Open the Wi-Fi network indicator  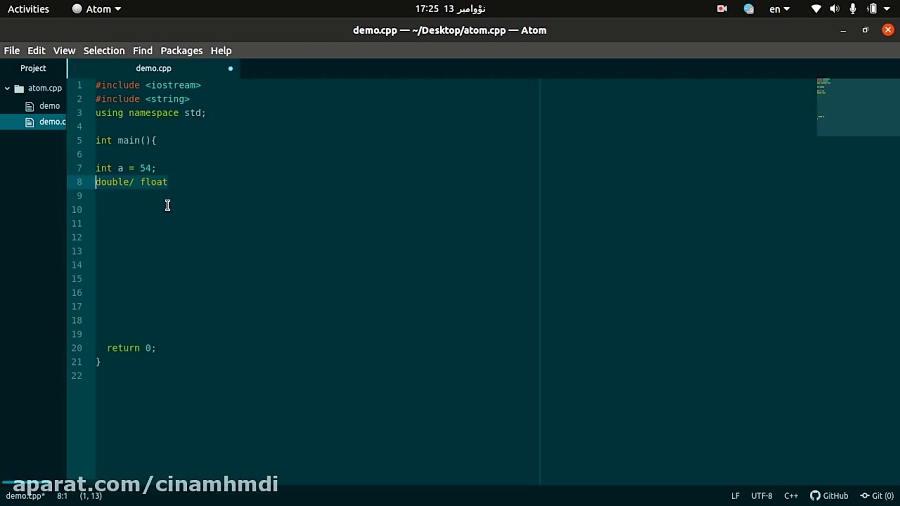pos(816,9)
